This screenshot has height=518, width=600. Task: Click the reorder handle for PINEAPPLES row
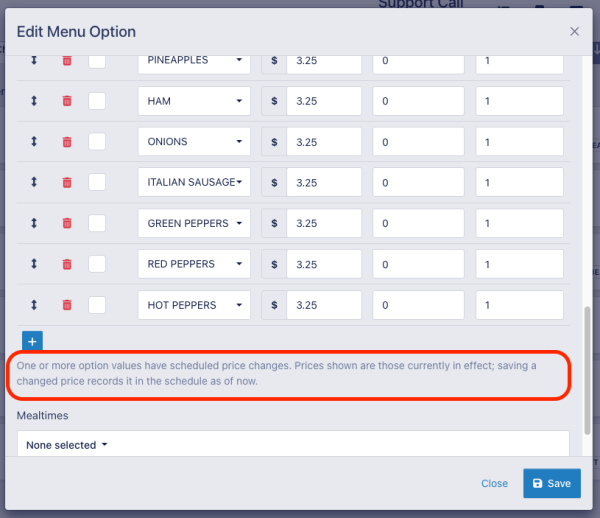34,60
